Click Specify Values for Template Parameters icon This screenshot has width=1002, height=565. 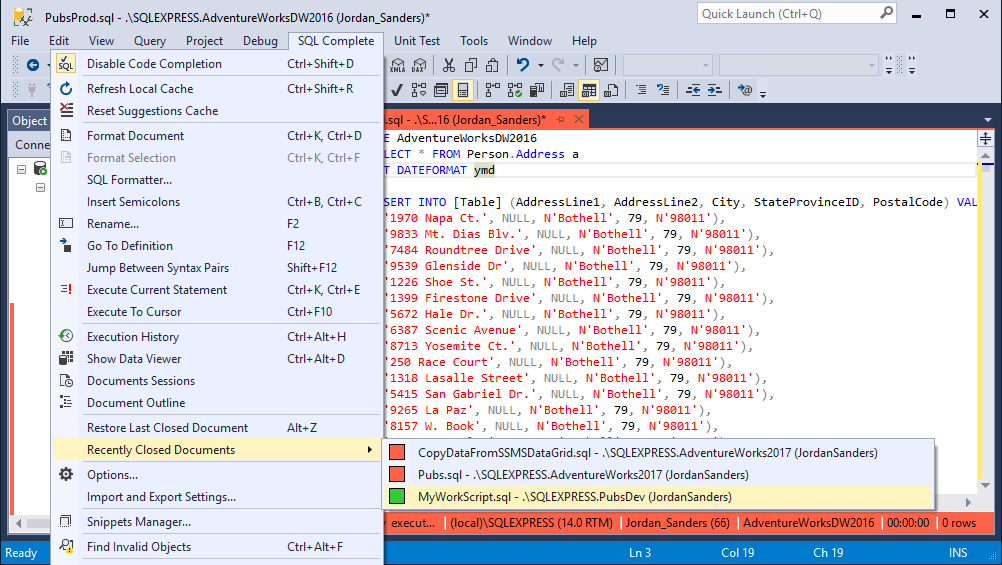[744, 90]
